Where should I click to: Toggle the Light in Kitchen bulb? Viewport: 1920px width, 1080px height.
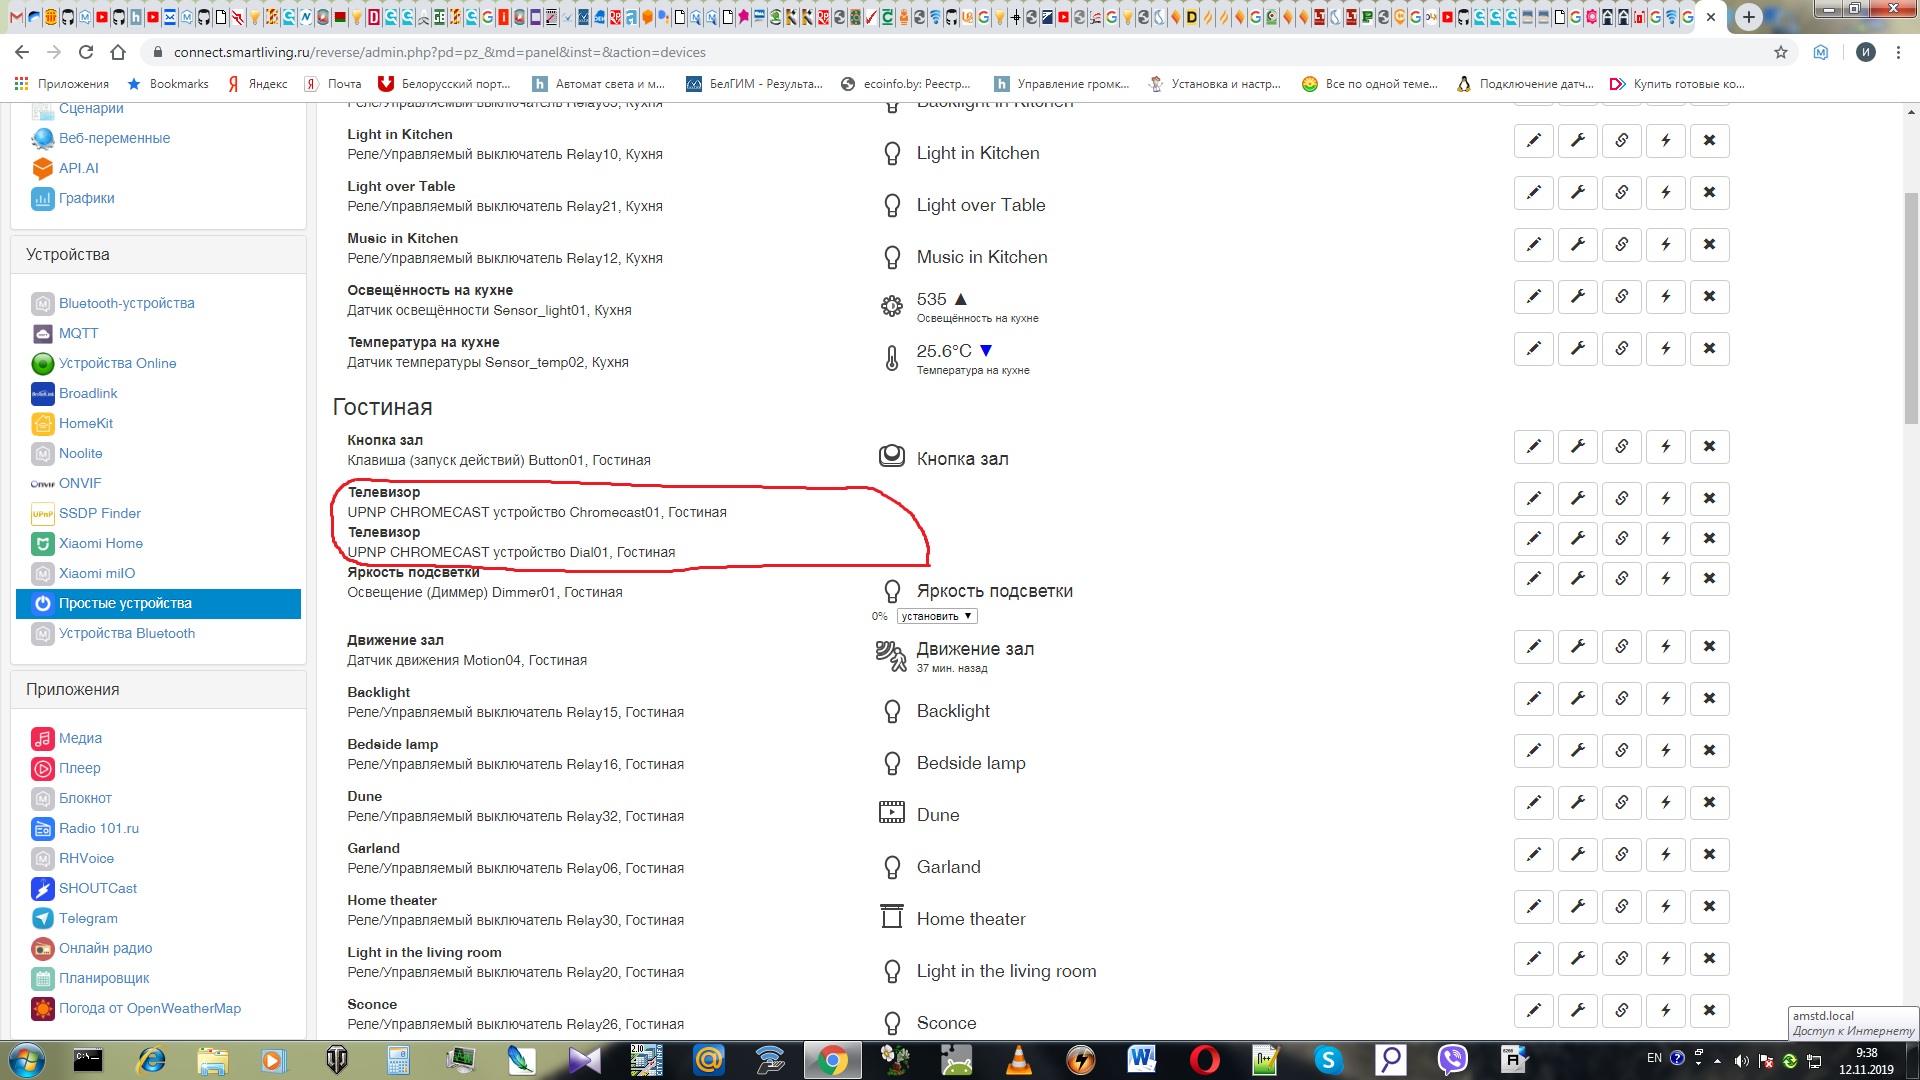tap(892, 153)
